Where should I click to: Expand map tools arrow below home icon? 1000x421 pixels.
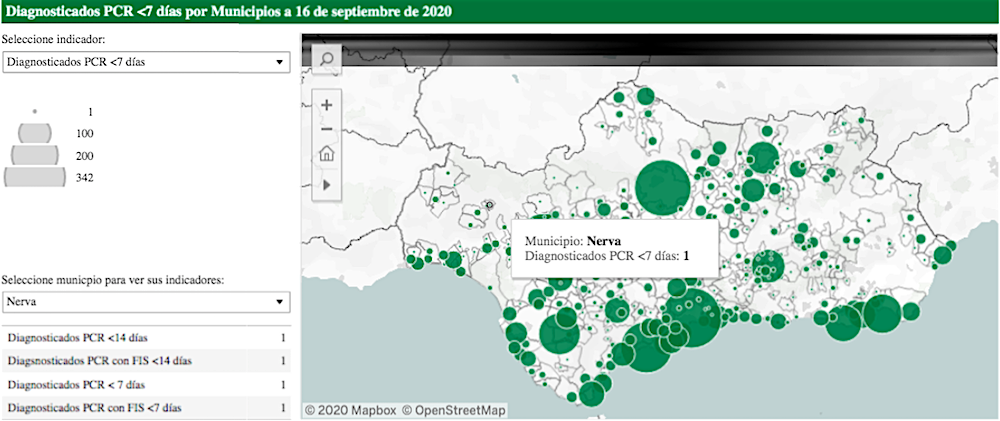pos(327,184)
